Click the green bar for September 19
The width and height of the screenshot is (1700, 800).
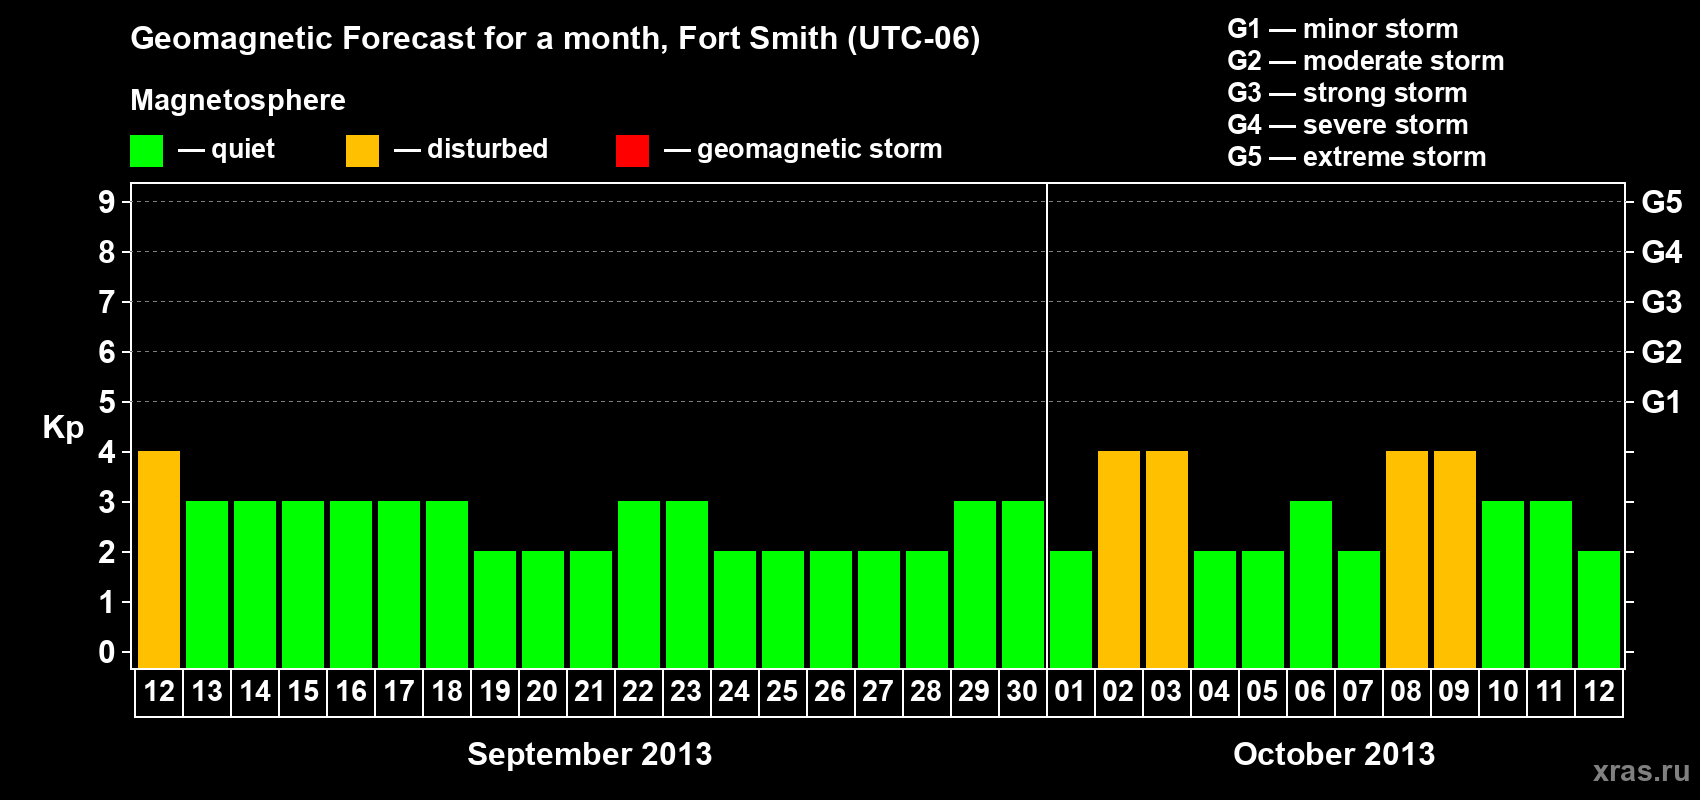coord(495,610)
